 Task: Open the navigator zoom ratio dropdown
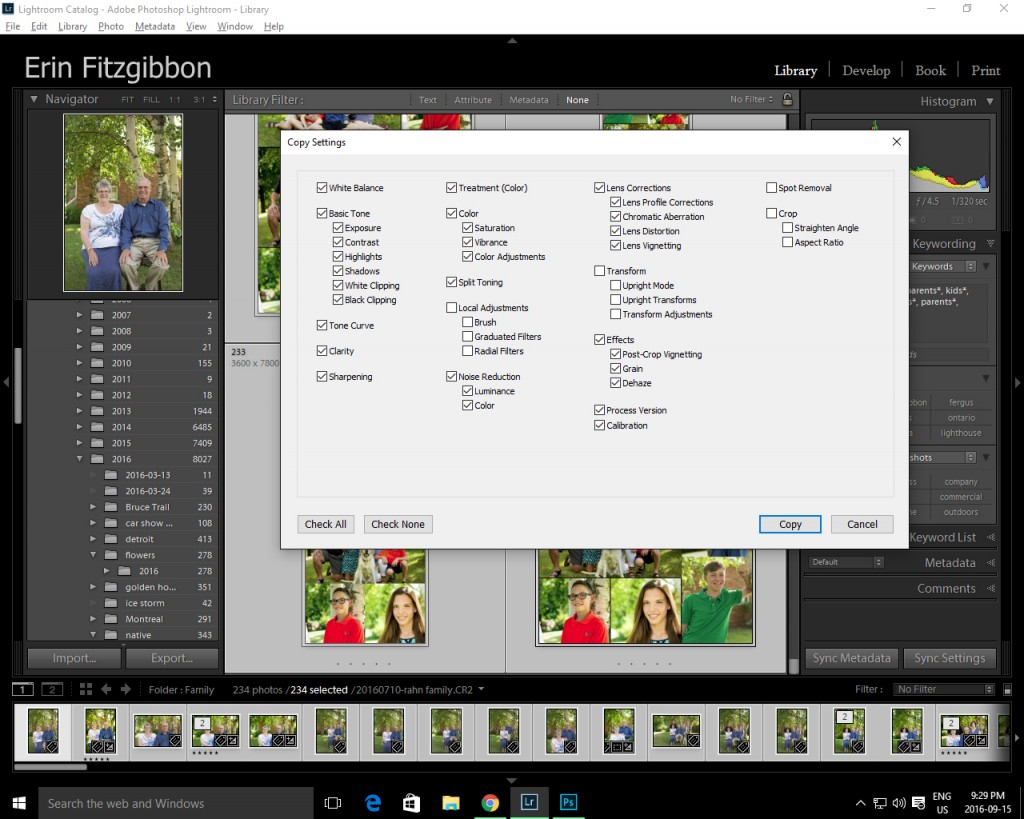click(x=214, y=100)
